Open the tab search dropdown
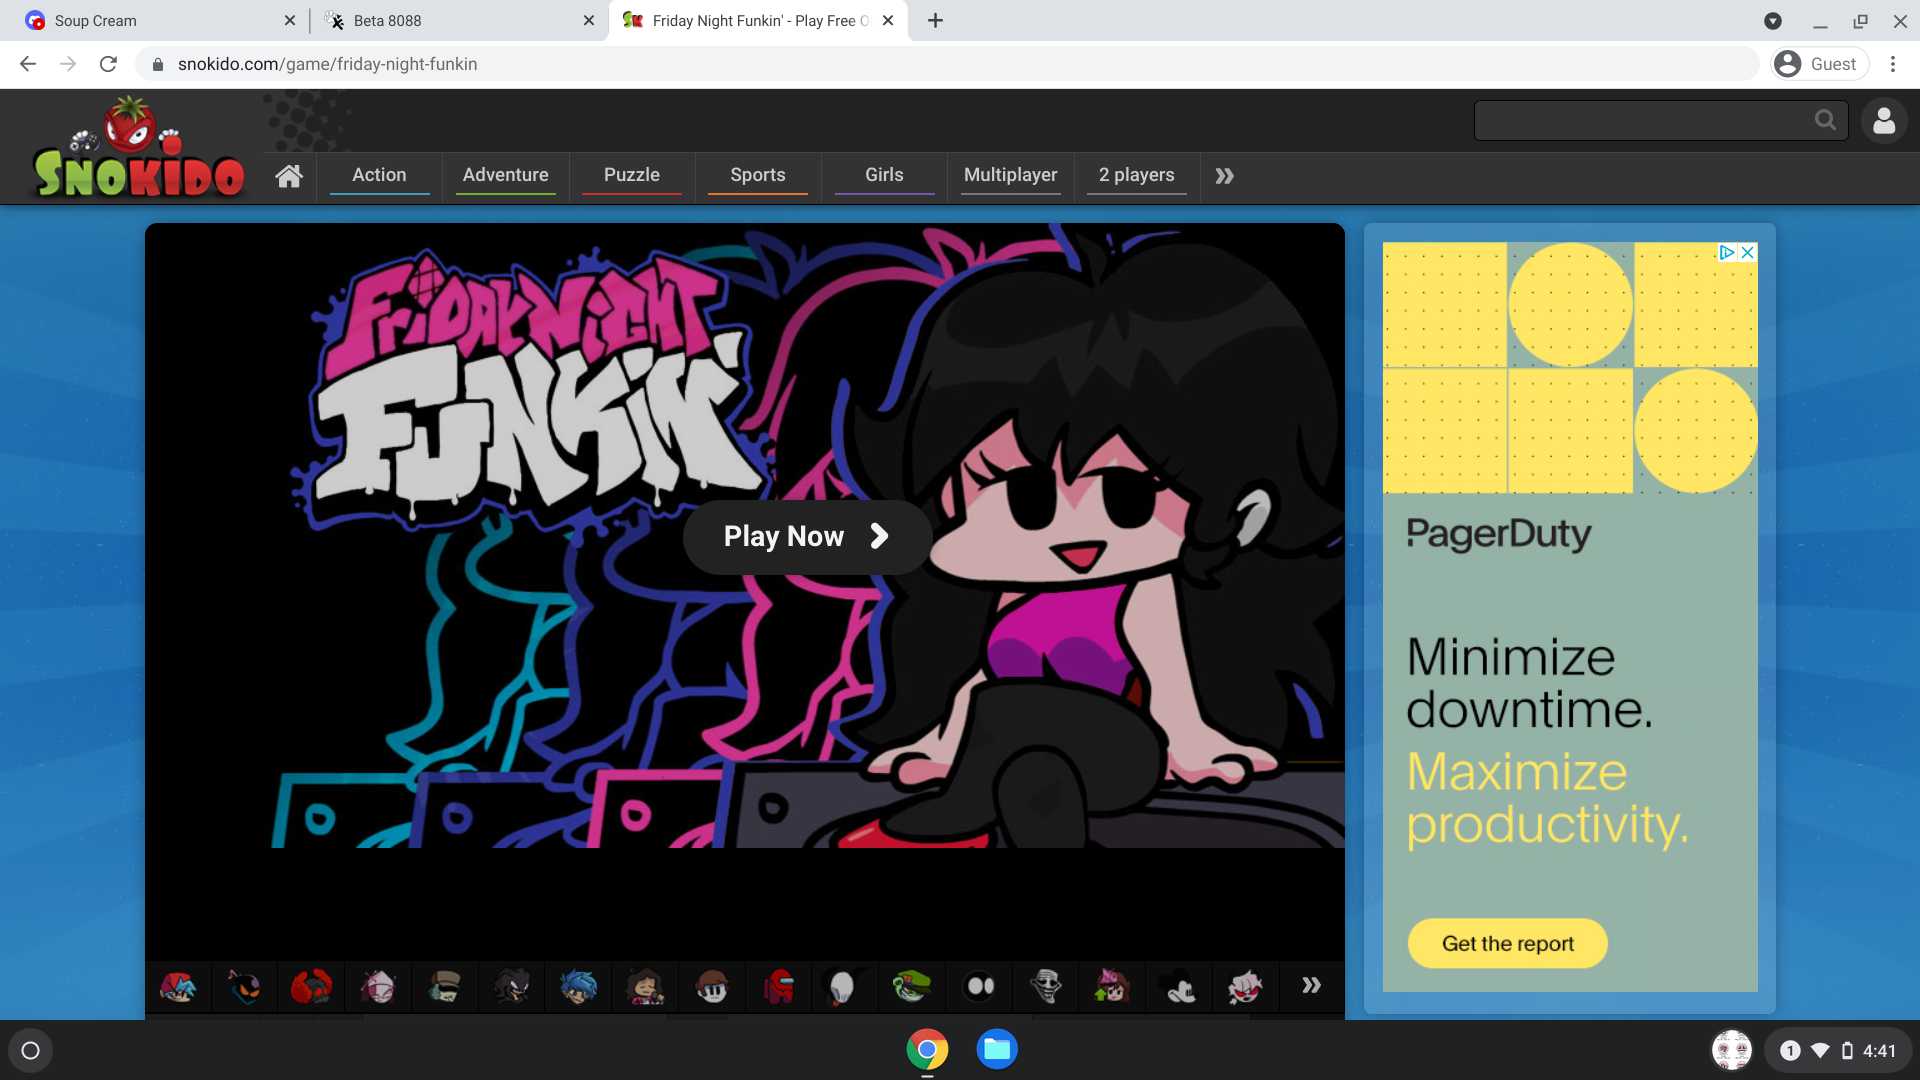The width and height of the screenshot is (1920, 1080). 1773,21
